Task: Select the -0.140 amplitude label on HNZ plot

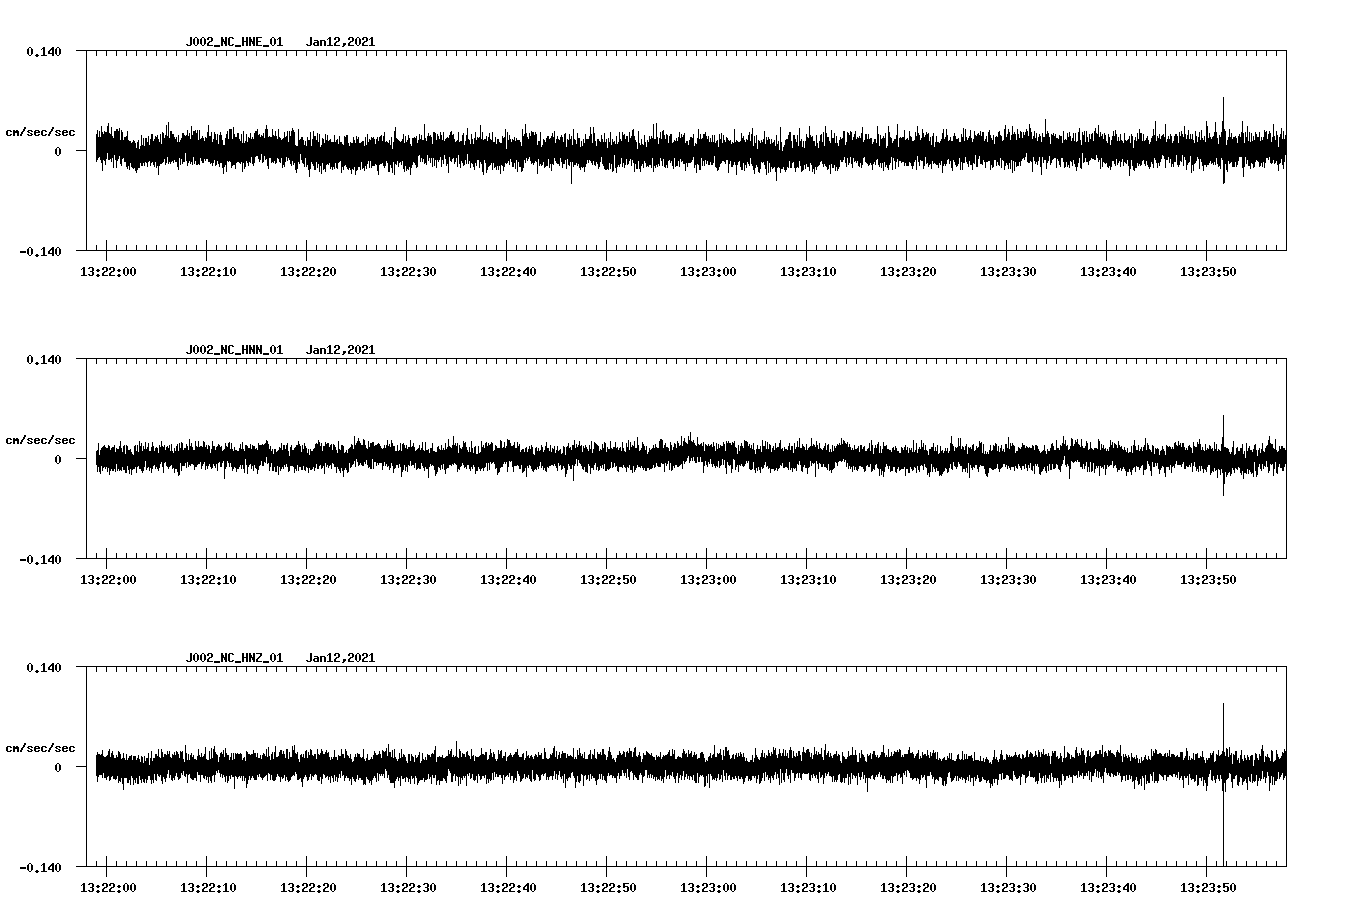Action: pos(42,868)
